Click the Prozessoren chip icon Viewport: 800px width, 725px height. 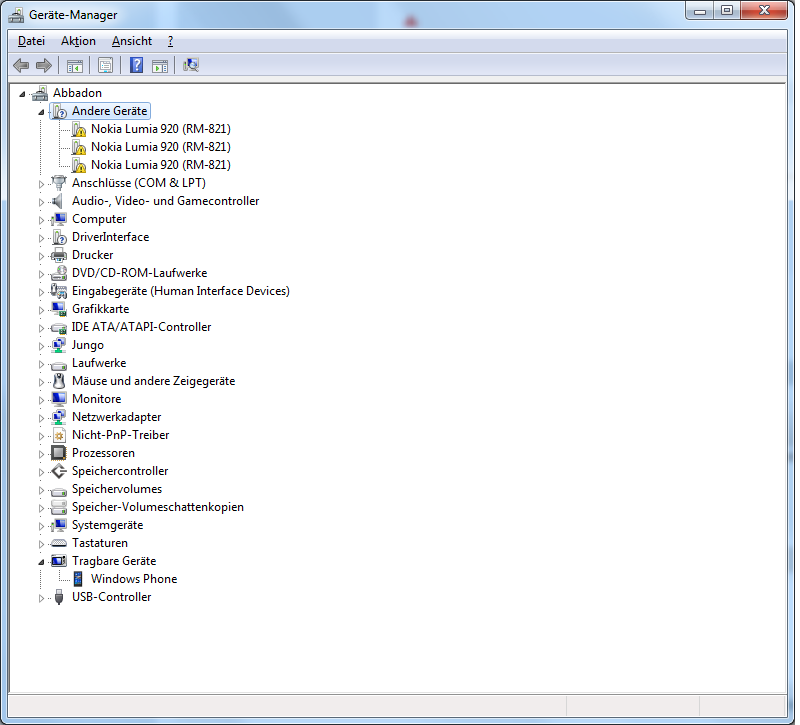tap(59, 453)
